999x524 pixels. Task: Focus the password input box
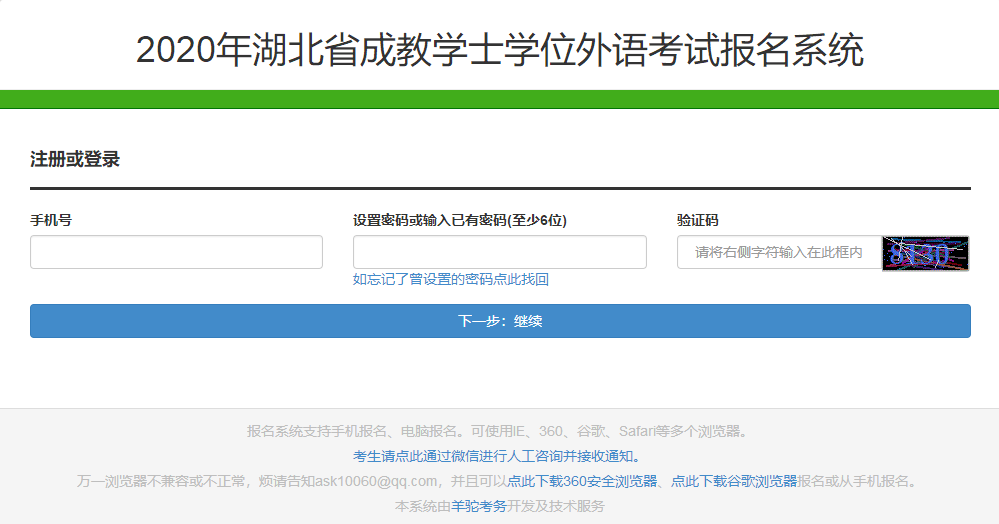coord(499,252)
